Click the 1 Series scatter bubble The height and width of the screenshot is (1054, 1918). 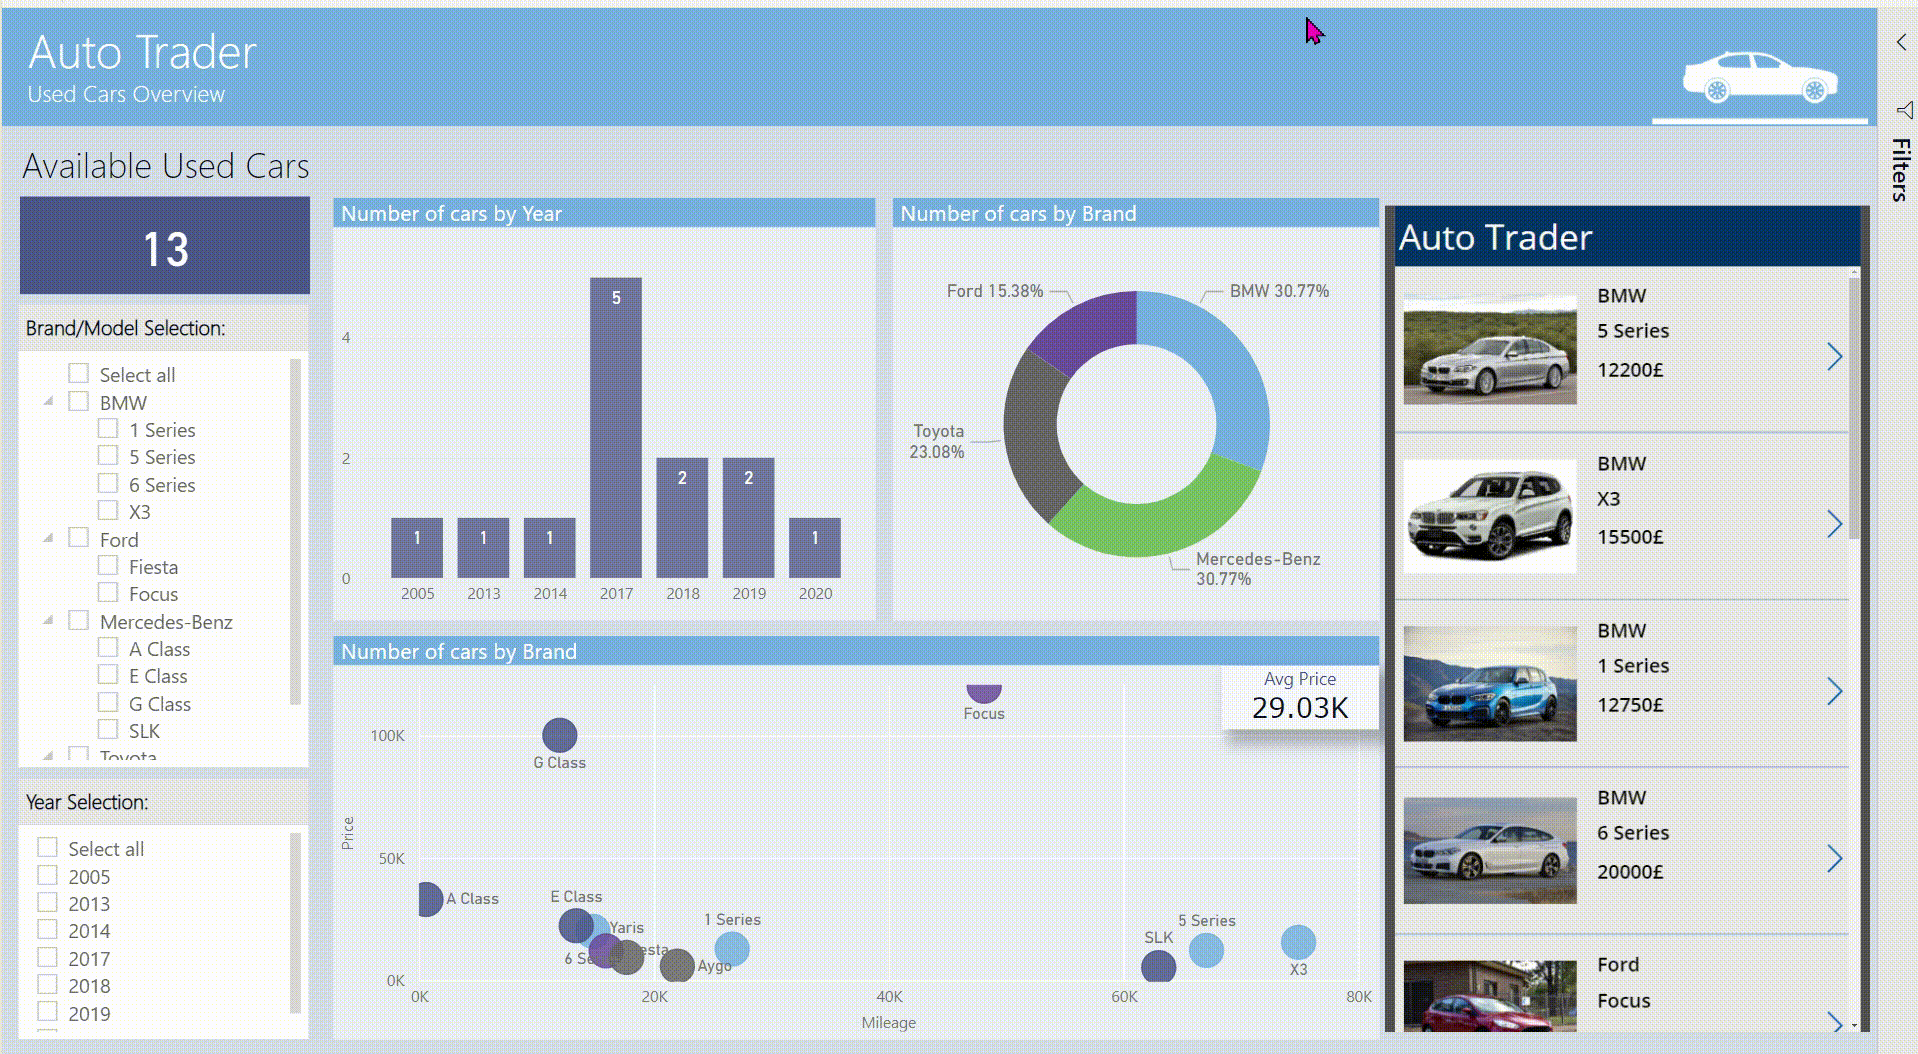tap(732, 949)
